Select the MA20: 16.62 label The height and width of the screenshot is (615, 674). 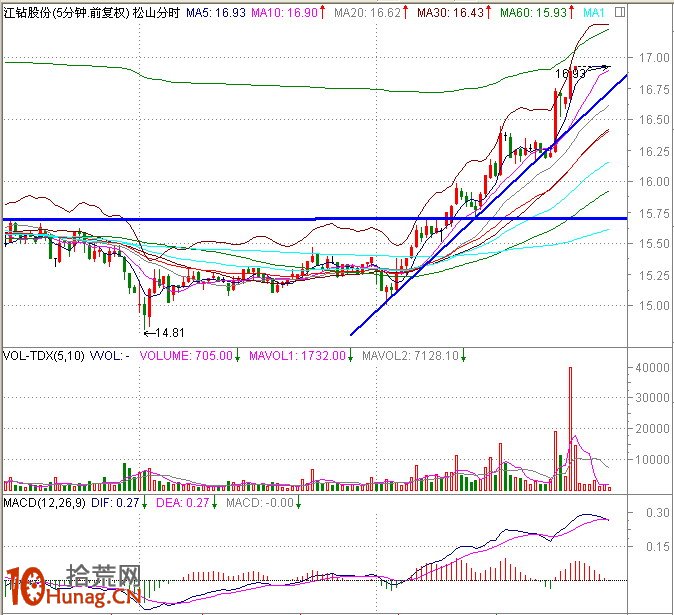[x=368, y=13]
